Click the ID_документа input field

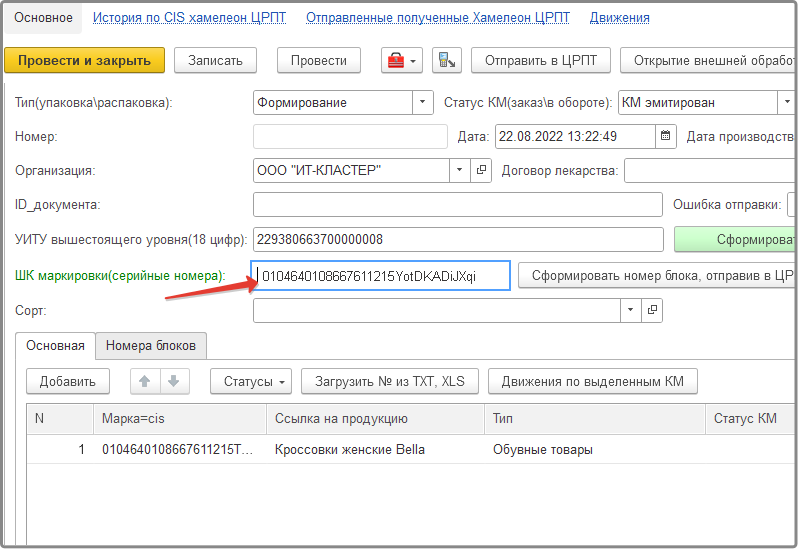pos(458,205)
